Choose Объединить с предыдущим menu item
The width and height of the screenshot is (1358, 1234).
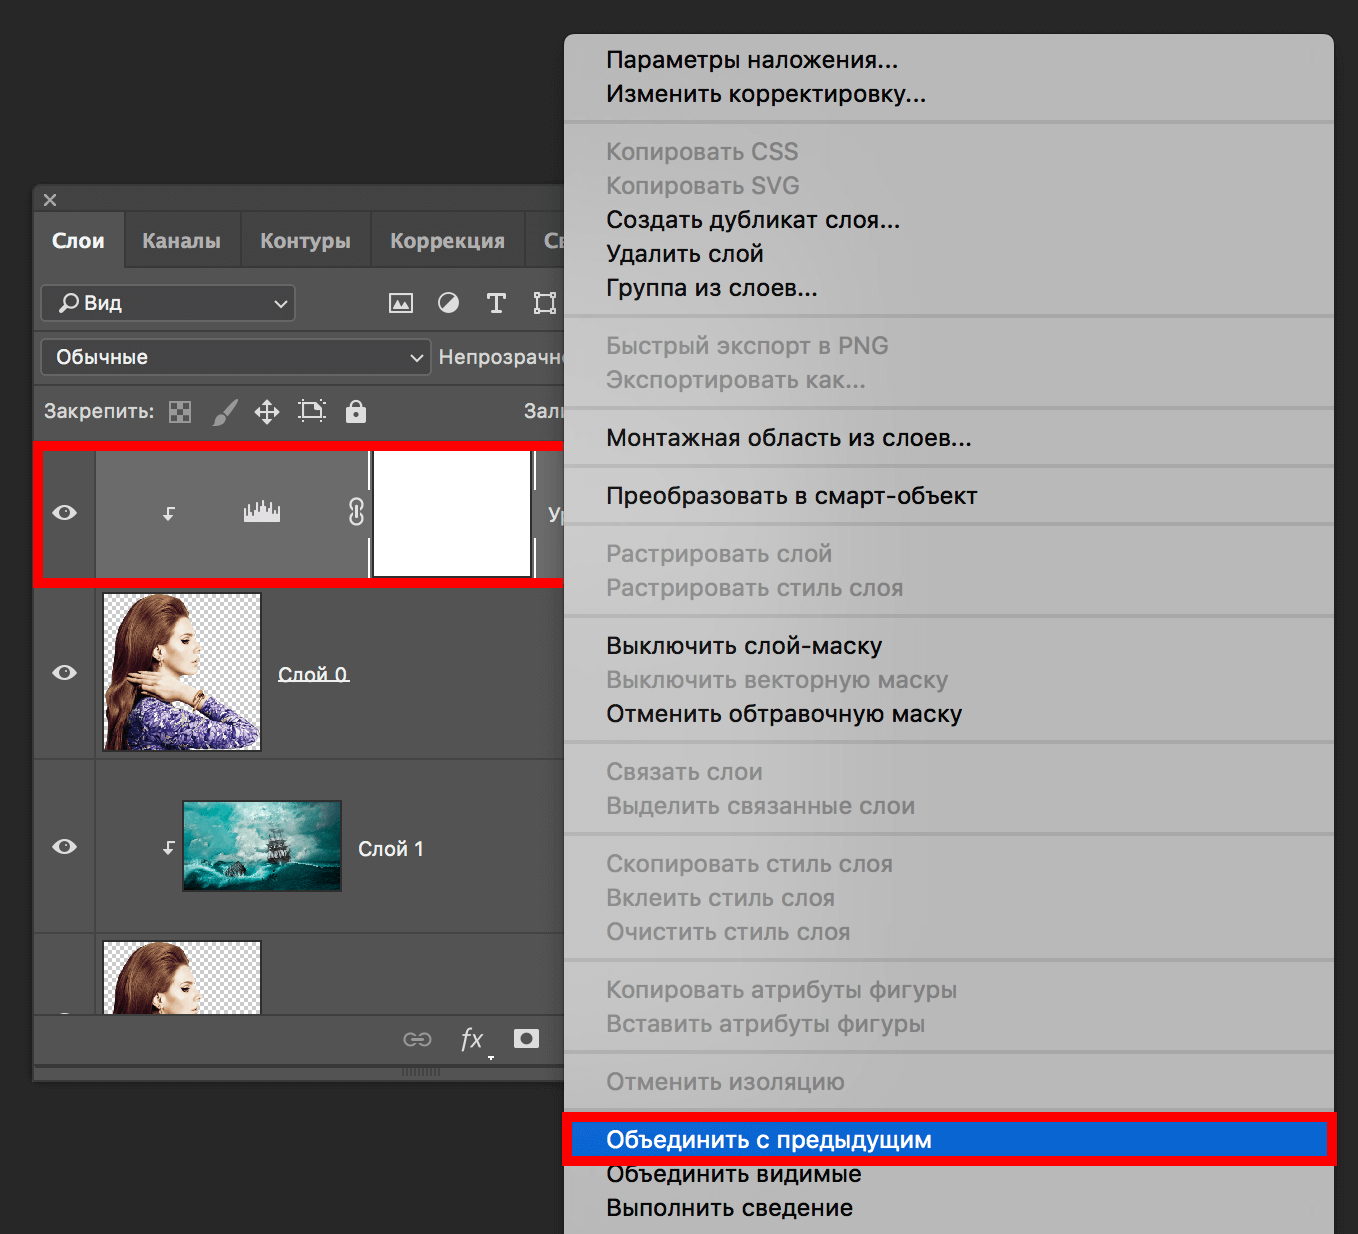(x=768, y=1140)
